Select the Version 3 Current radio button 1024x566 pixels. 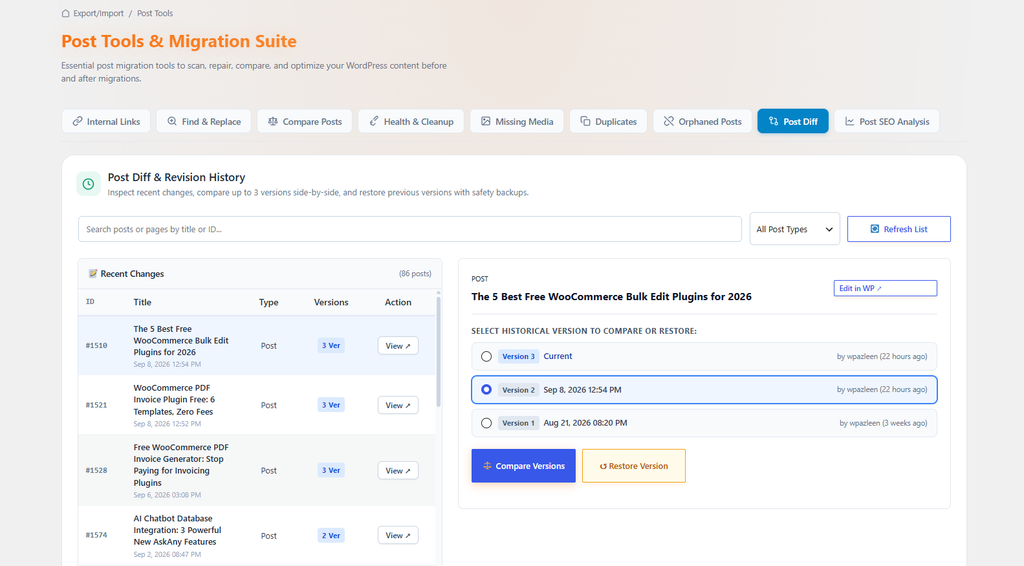(487, 356)
